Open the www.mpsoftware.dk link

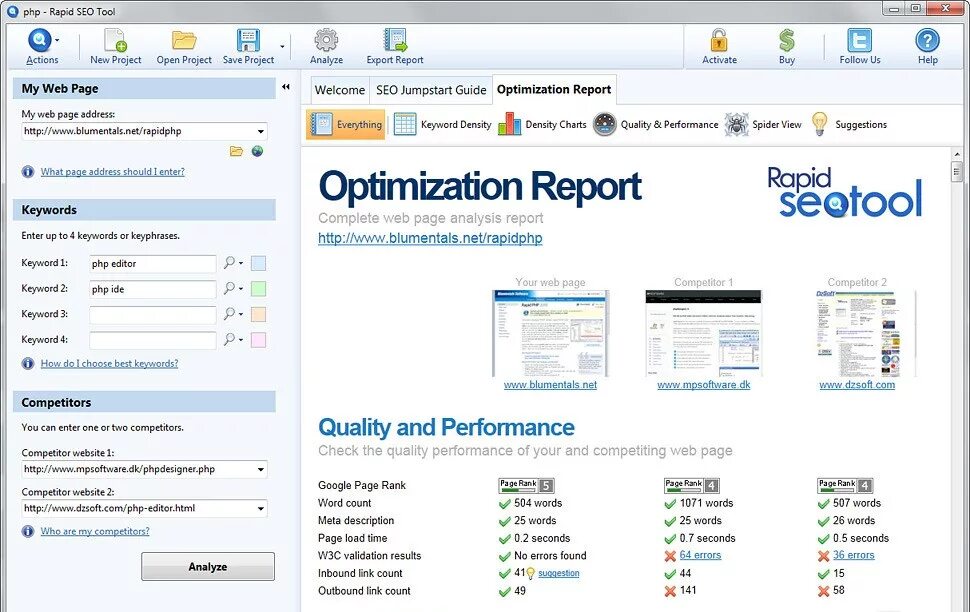703,385
